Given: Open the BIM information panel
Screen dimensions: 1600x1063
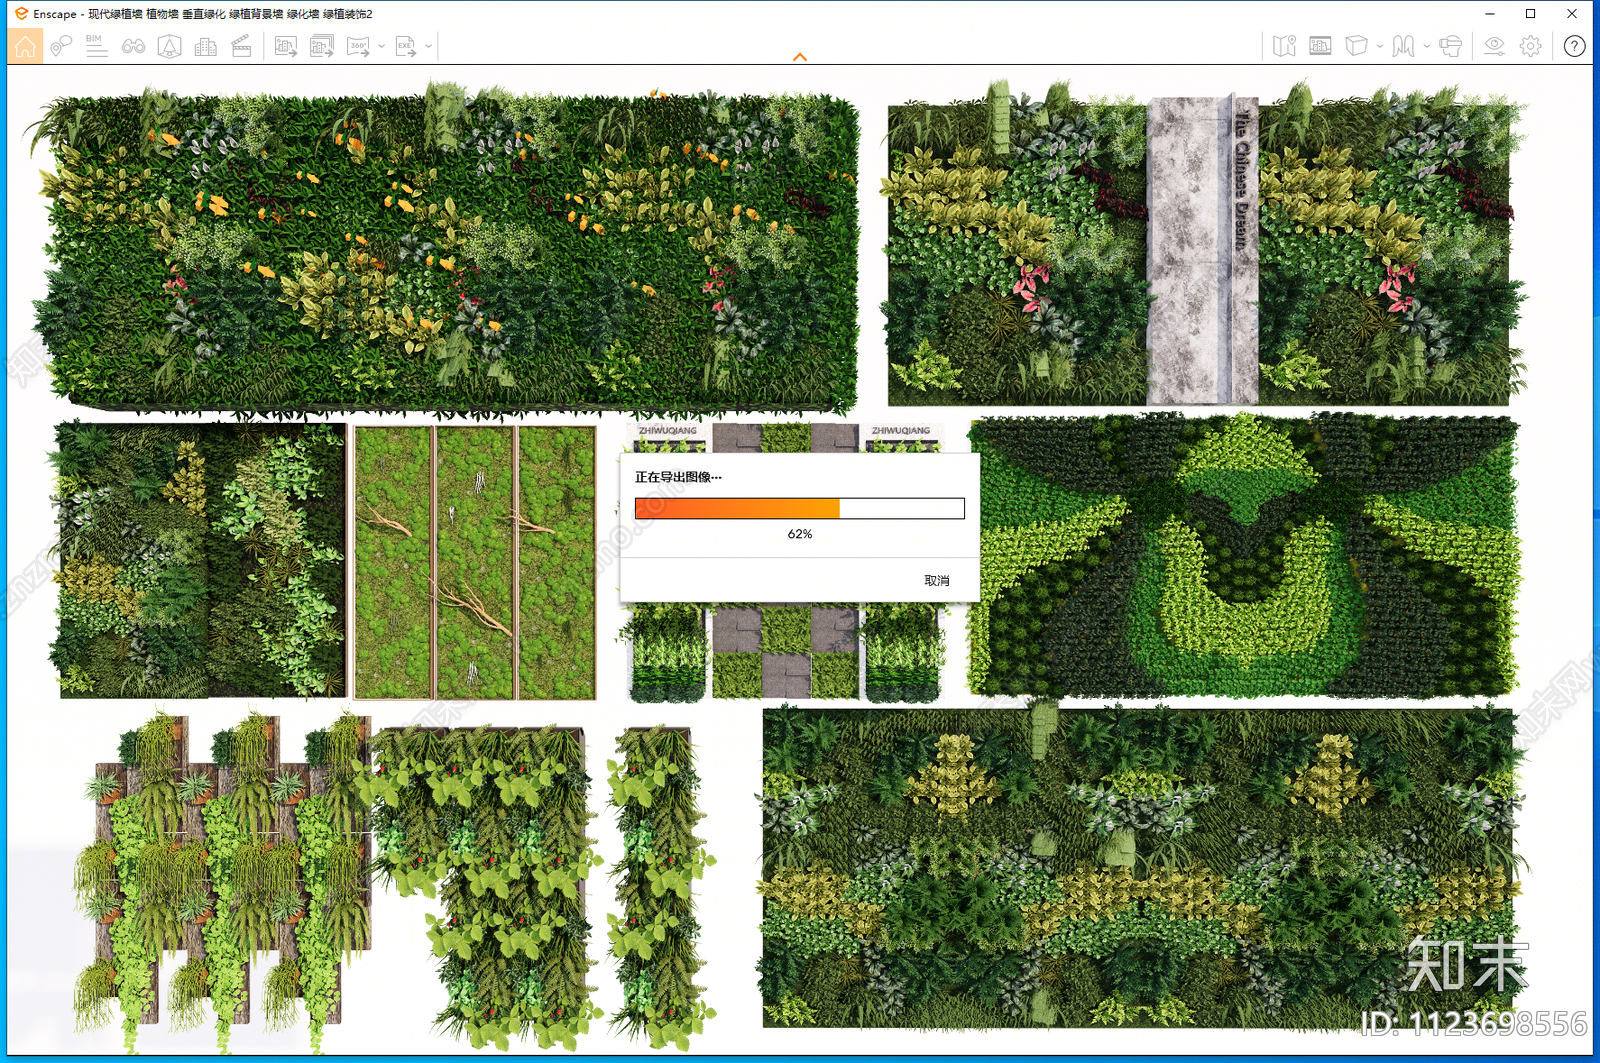Looking at the screenshot, I should pyautogui.click(x=97, y=46).
